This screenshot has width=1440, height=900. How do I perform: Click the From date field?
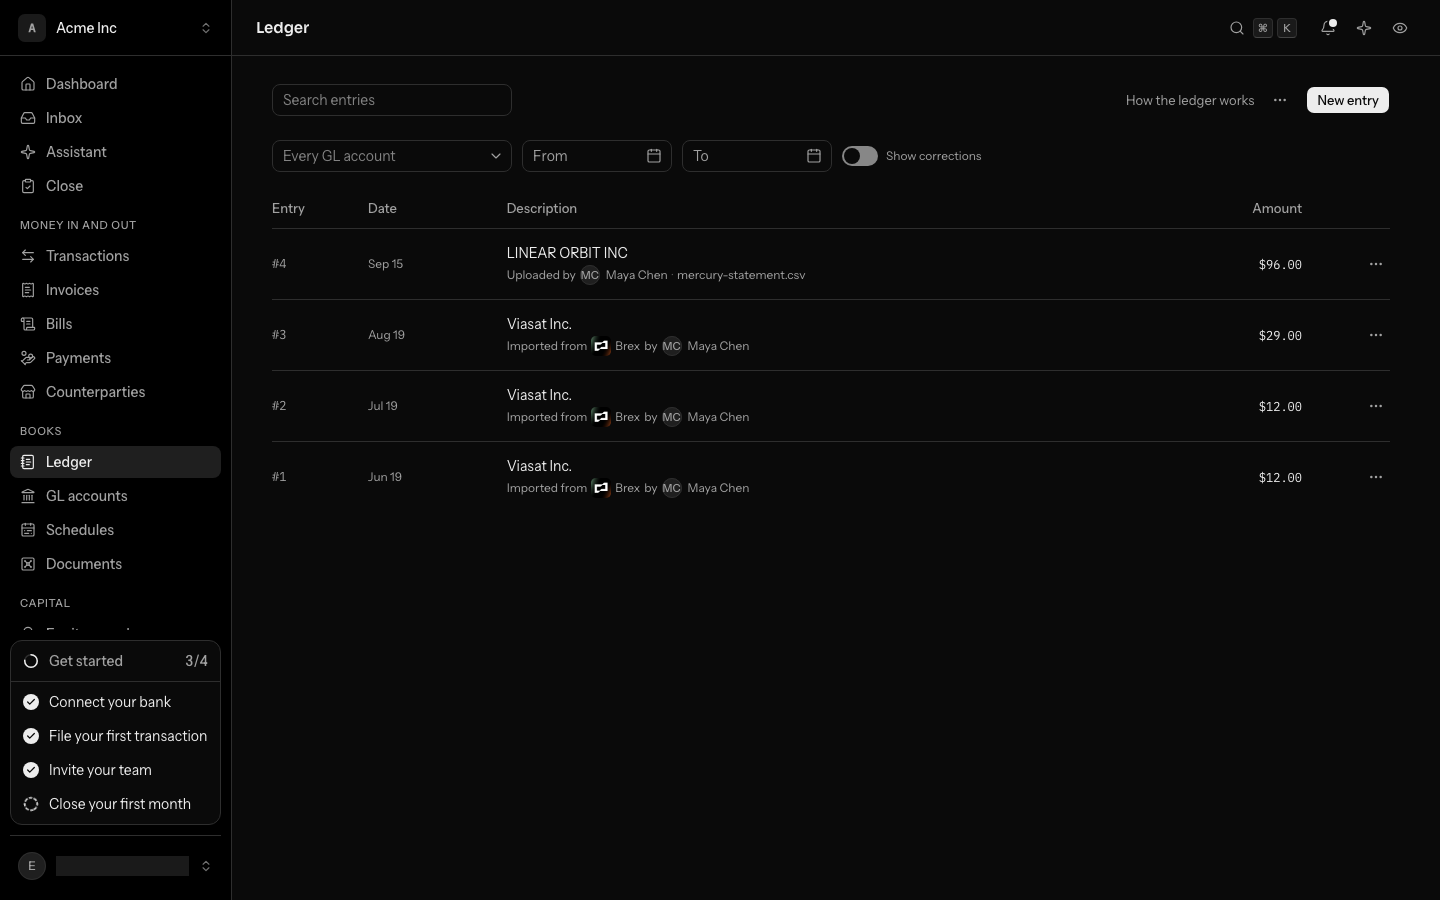click(597, 156)
